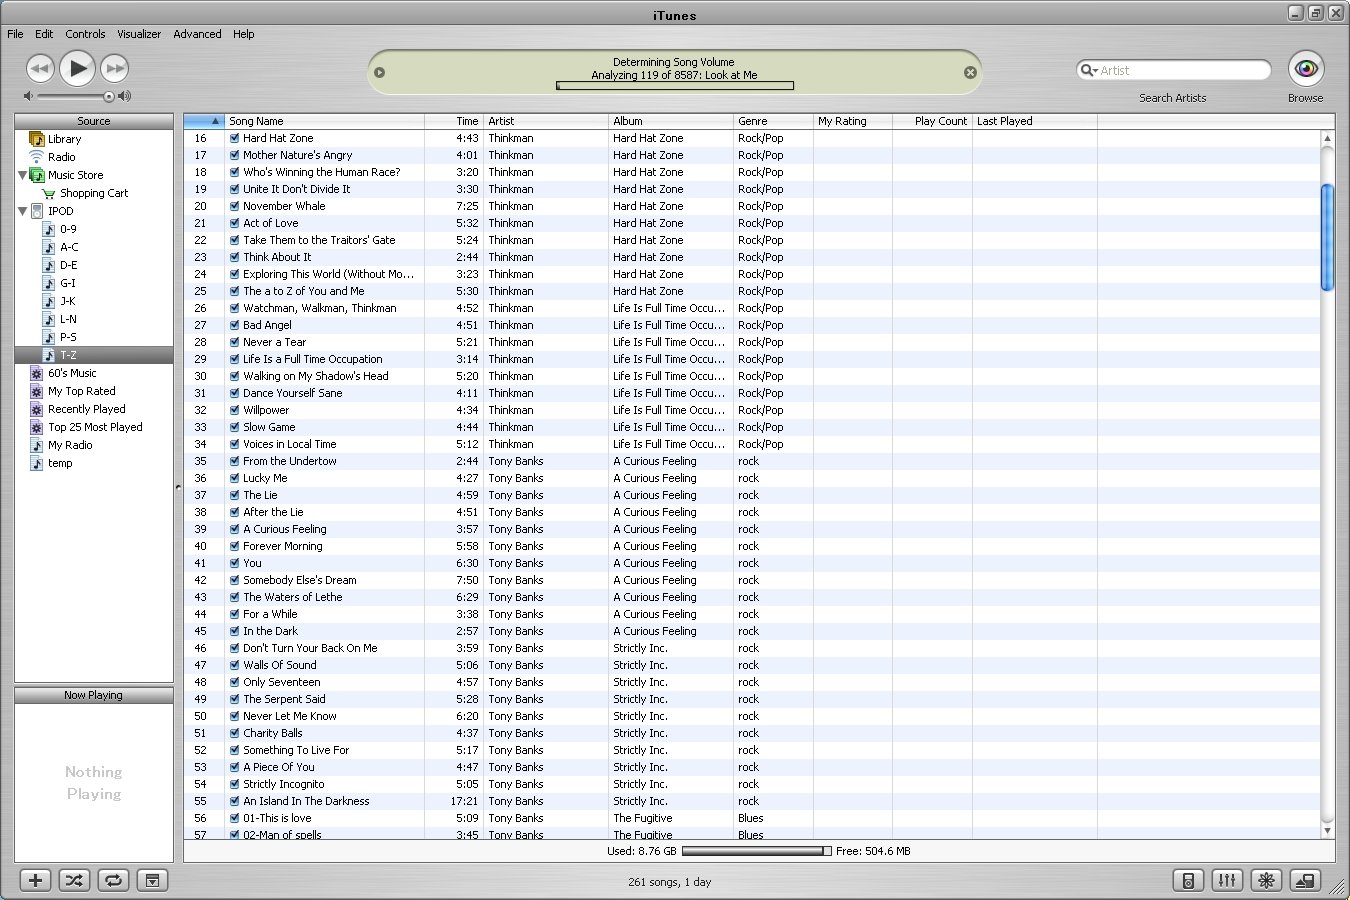Collapse the IPOD source tree

[22, 211]
